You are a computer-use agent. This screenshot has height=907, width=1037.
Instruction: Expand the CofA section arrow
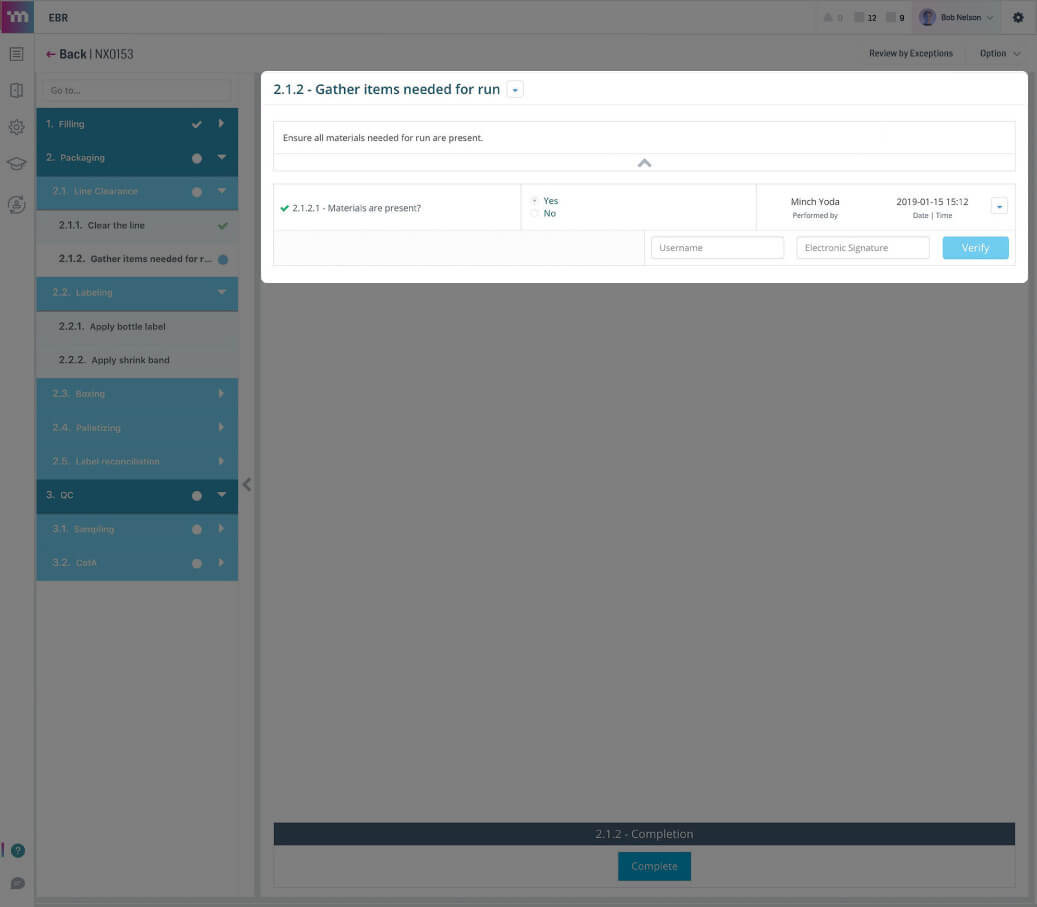(x=221, y=563)
